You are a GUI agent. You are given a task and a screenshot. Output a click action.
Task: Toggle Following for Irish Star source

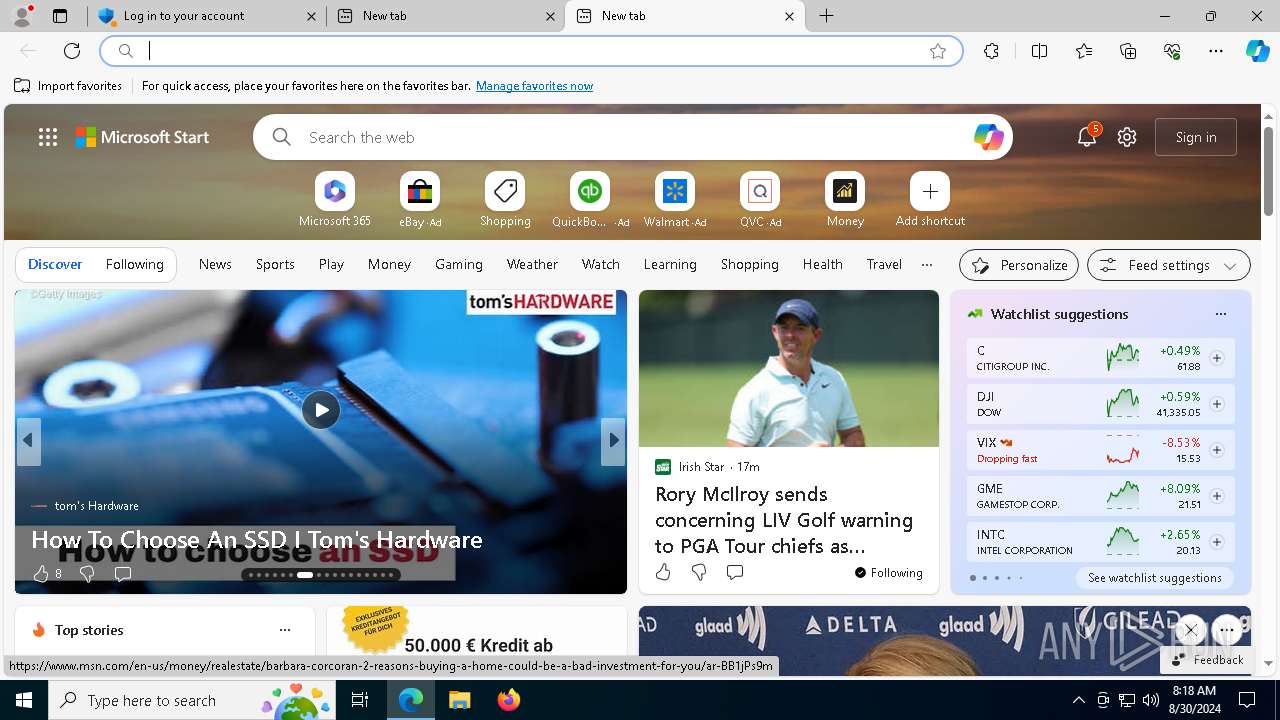pyautogui.click(x=889, y=573)
